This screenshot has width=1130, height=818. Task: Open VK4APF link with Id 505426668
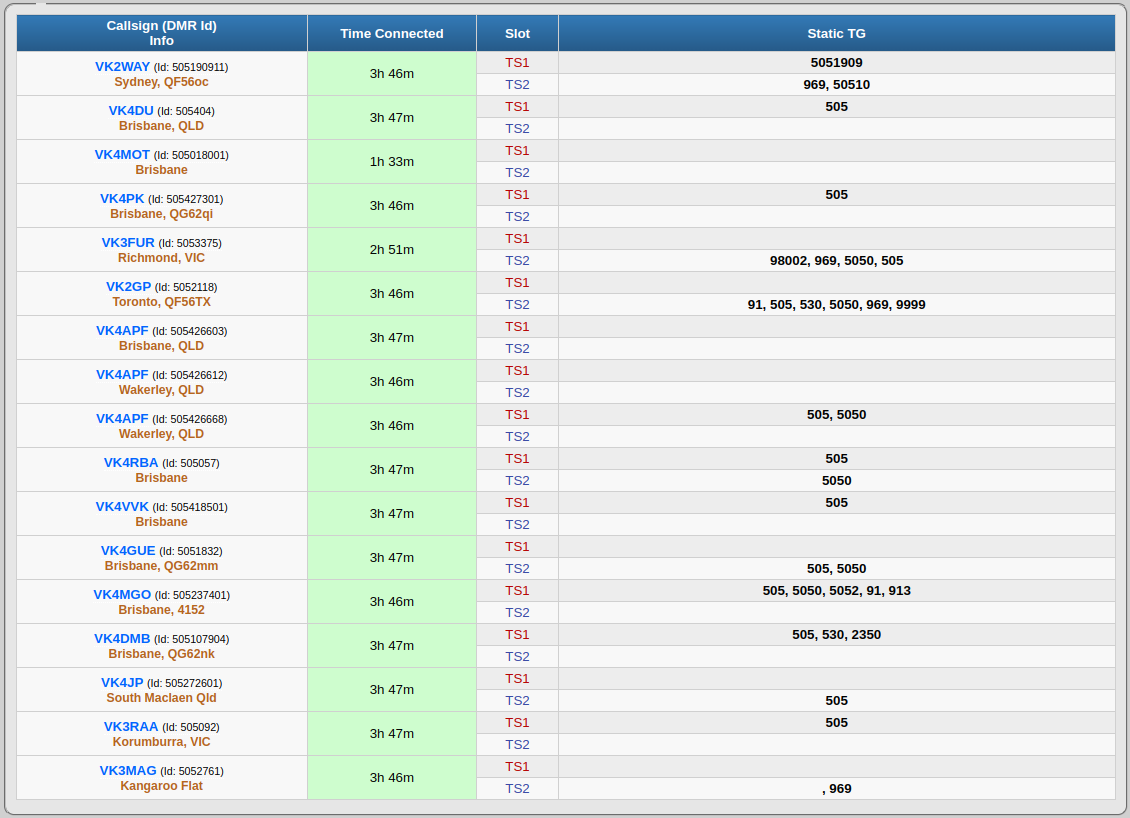pyautogui.click(x=122, y=419)
